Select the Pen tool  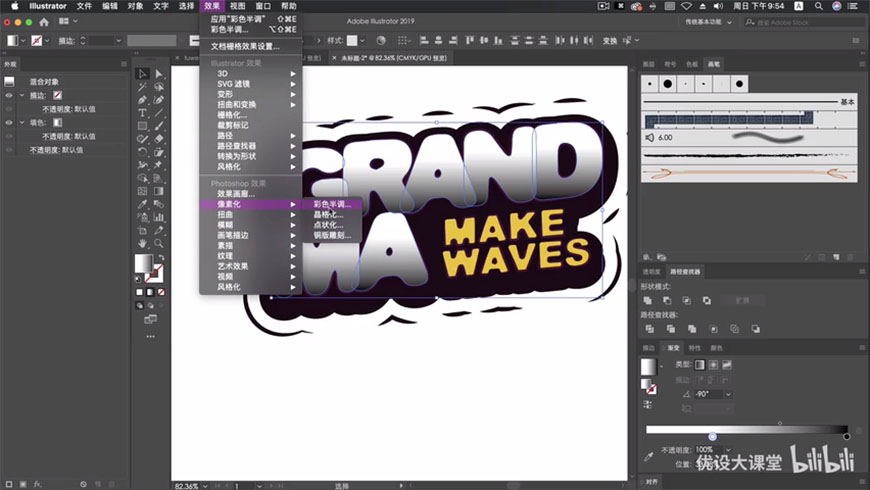point(142,100)
